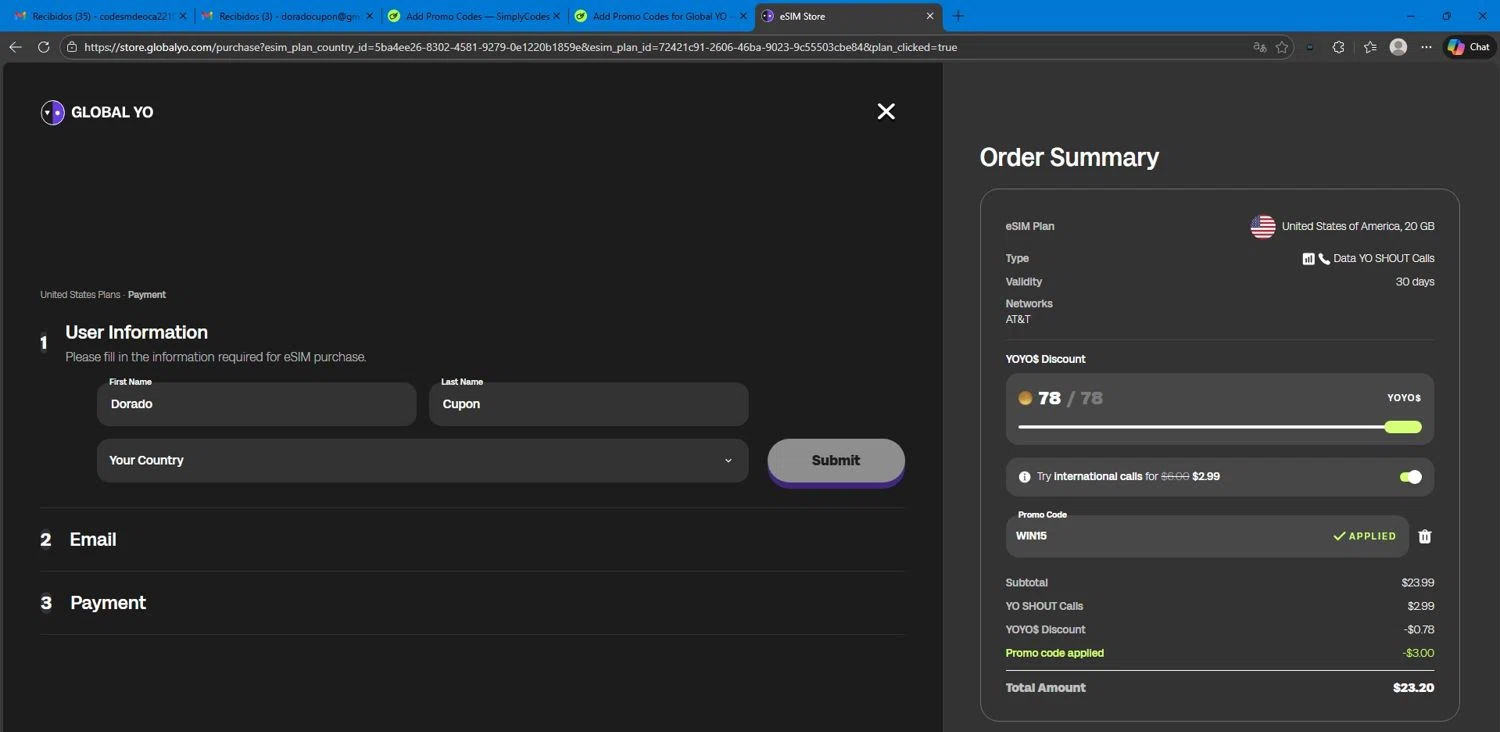
Task: Click the data chart icon next to plan type
Action: (x=1308, y=258)
